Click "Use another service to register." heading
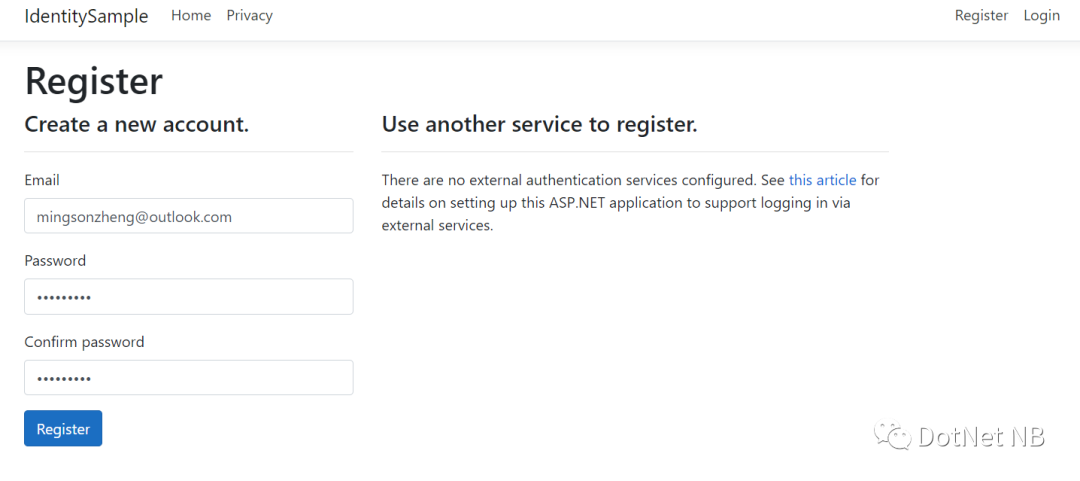1080x481 pixels. pos(539,125)
